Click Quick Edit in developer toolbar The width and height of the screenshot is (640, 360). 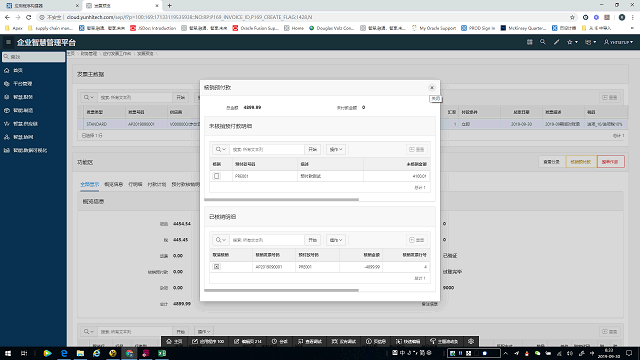coord(407,341)
